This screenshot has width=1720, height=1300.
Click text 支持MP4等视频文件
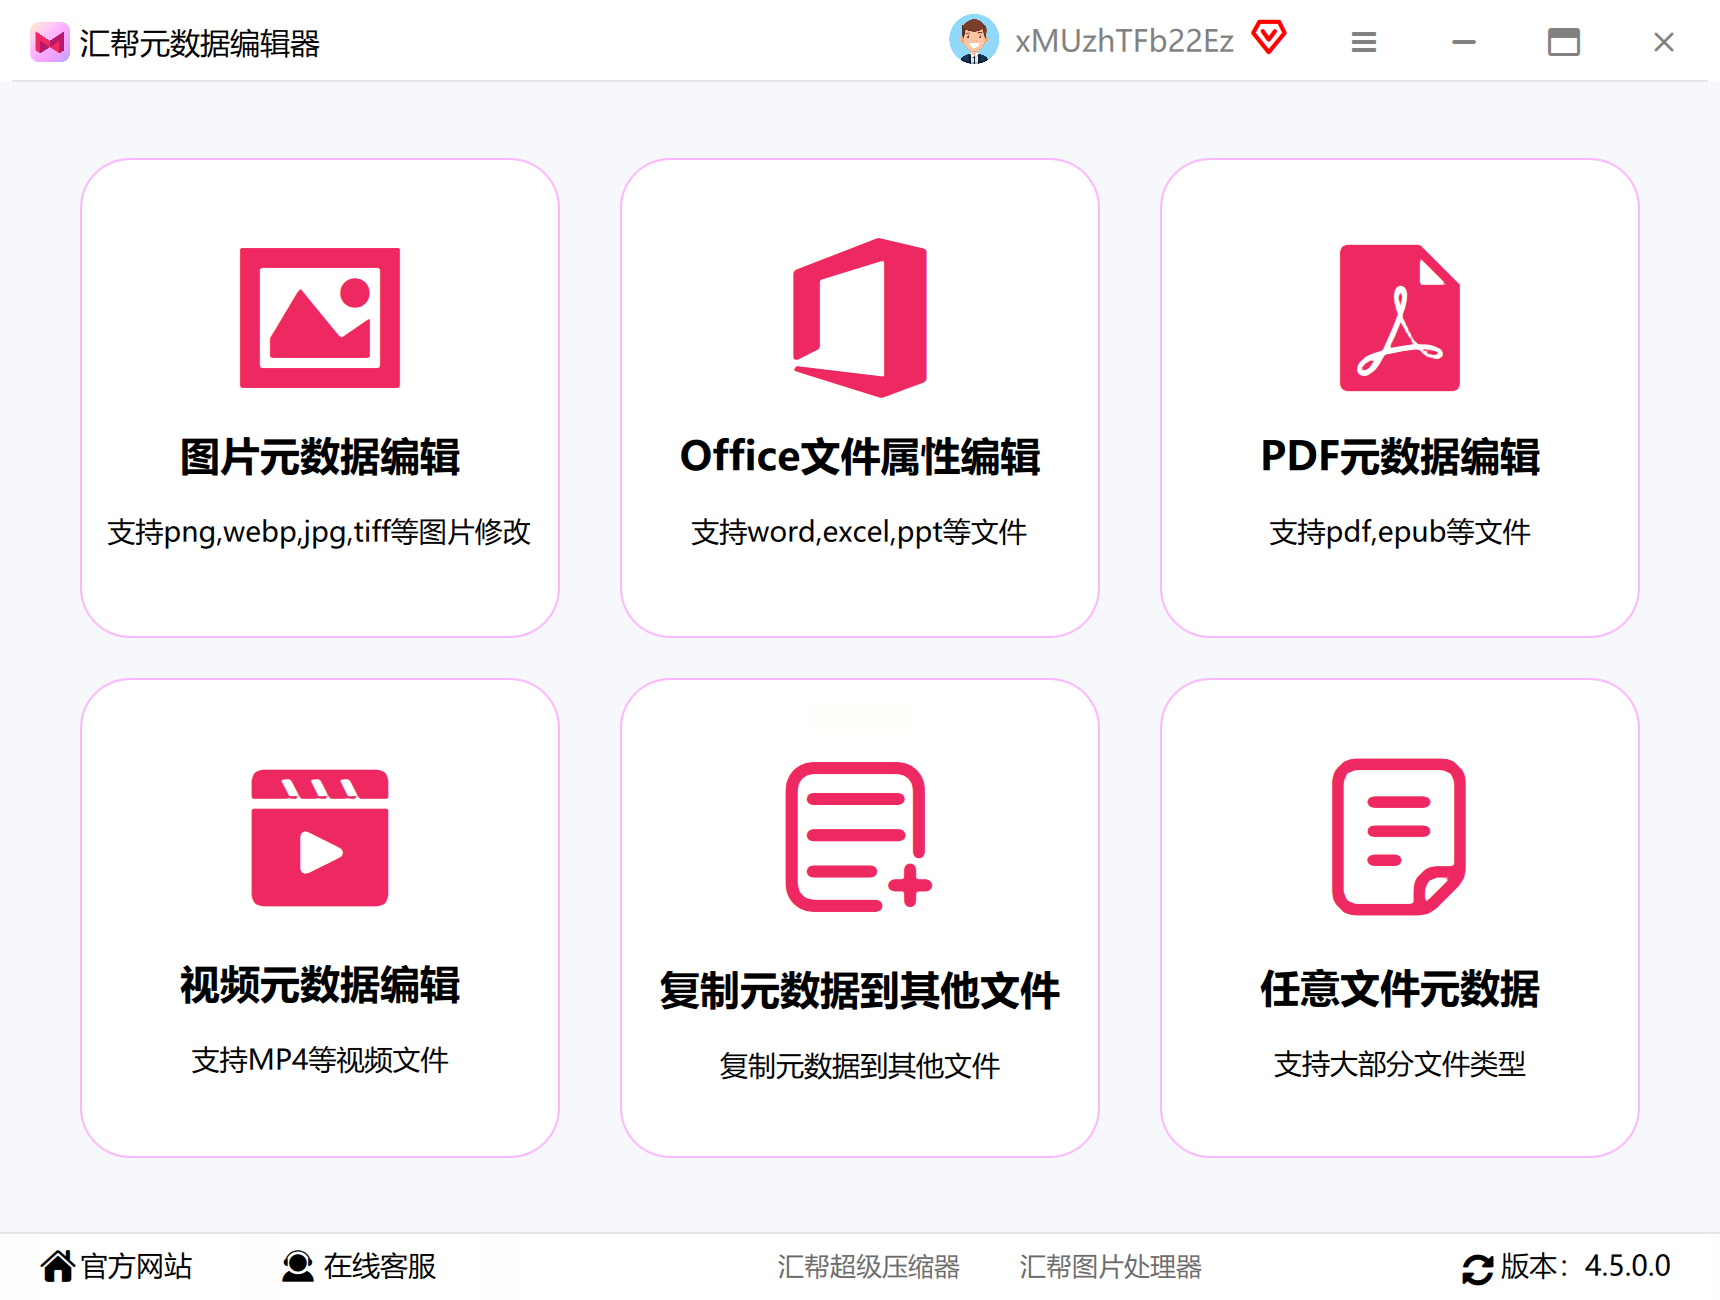pos(320,1060)
